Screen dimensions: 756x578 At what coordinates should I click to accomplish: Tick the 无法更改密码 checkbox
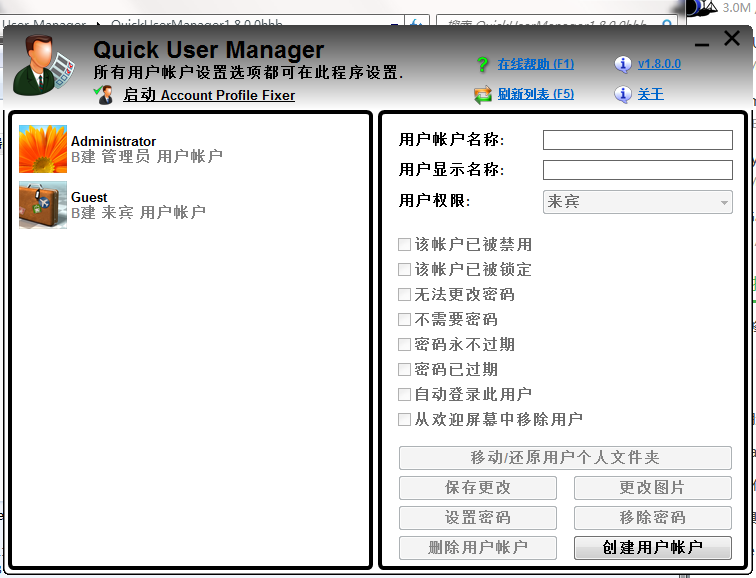pyautogui.click(x=404, y=294)
